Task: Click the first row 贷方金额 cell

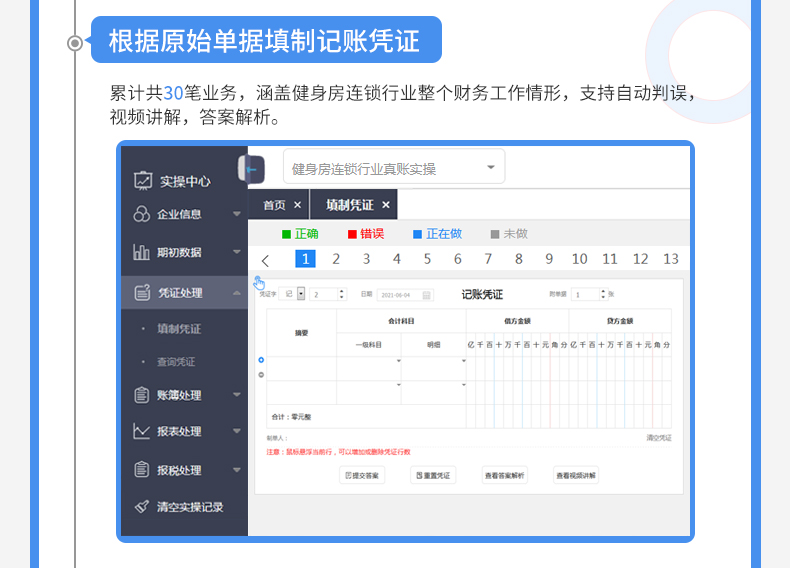Action: (x=620, y=369)
